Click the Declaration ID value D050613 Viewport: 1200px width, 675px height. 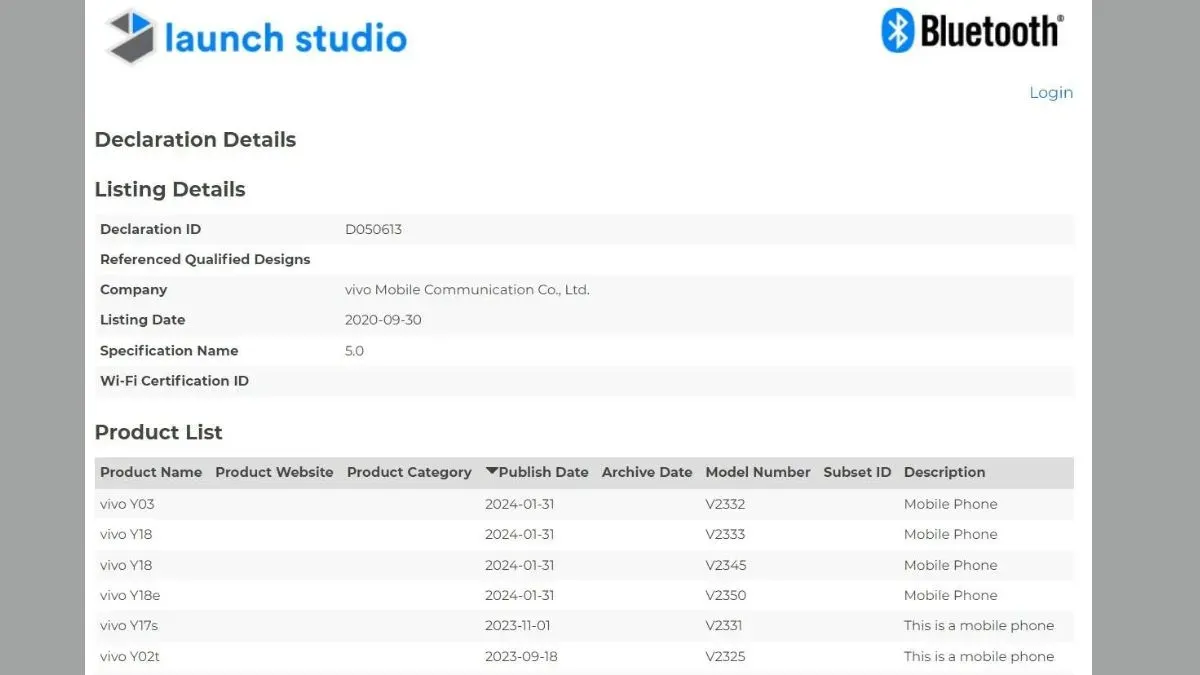[373, 229]
